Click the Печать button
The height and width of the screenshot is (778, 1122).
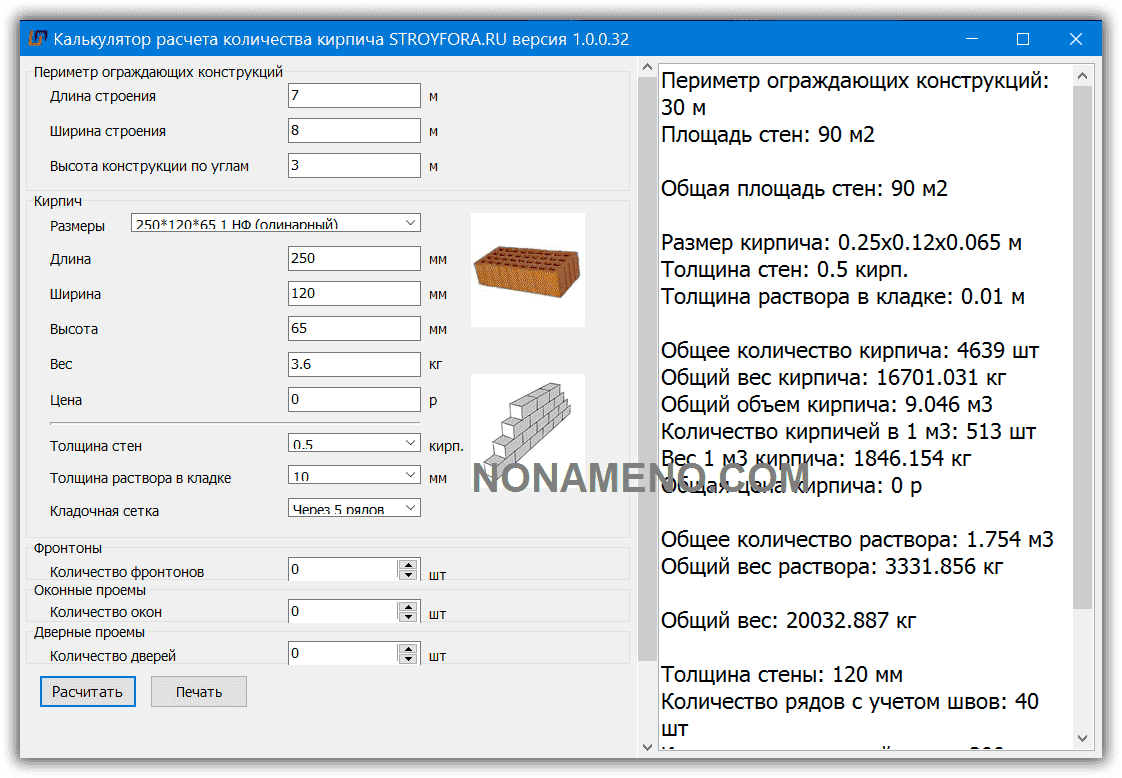pyautogui.click(x=198, y=691)
